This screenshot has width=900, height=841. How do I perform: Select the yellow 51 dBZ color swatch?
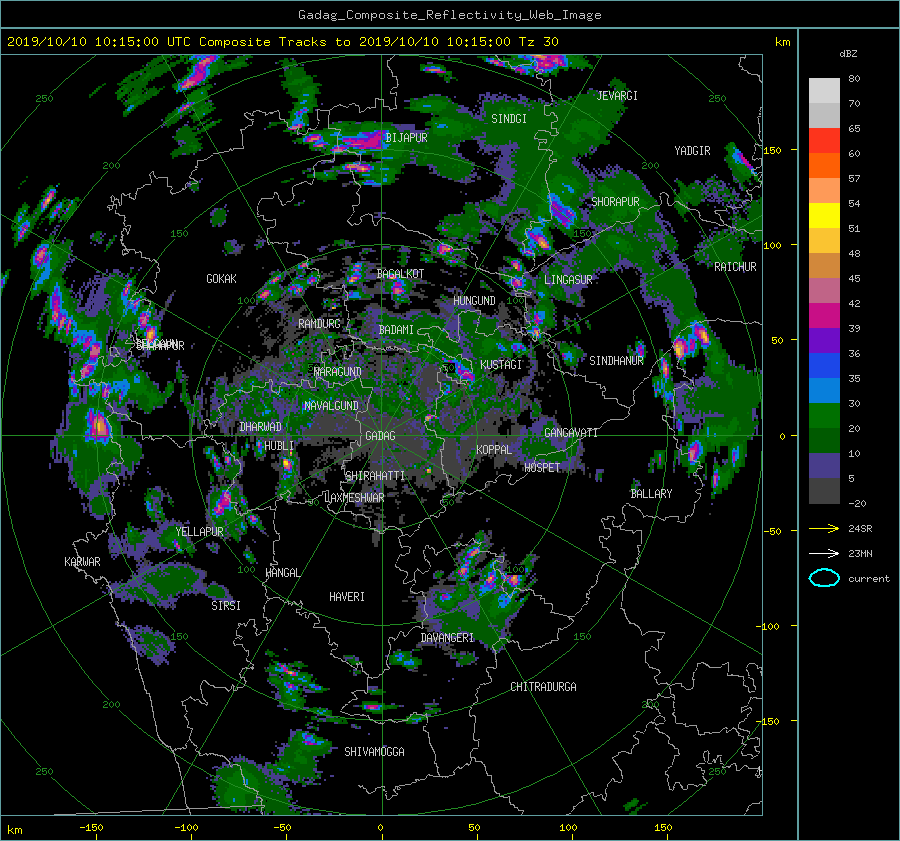coord(824,216)
